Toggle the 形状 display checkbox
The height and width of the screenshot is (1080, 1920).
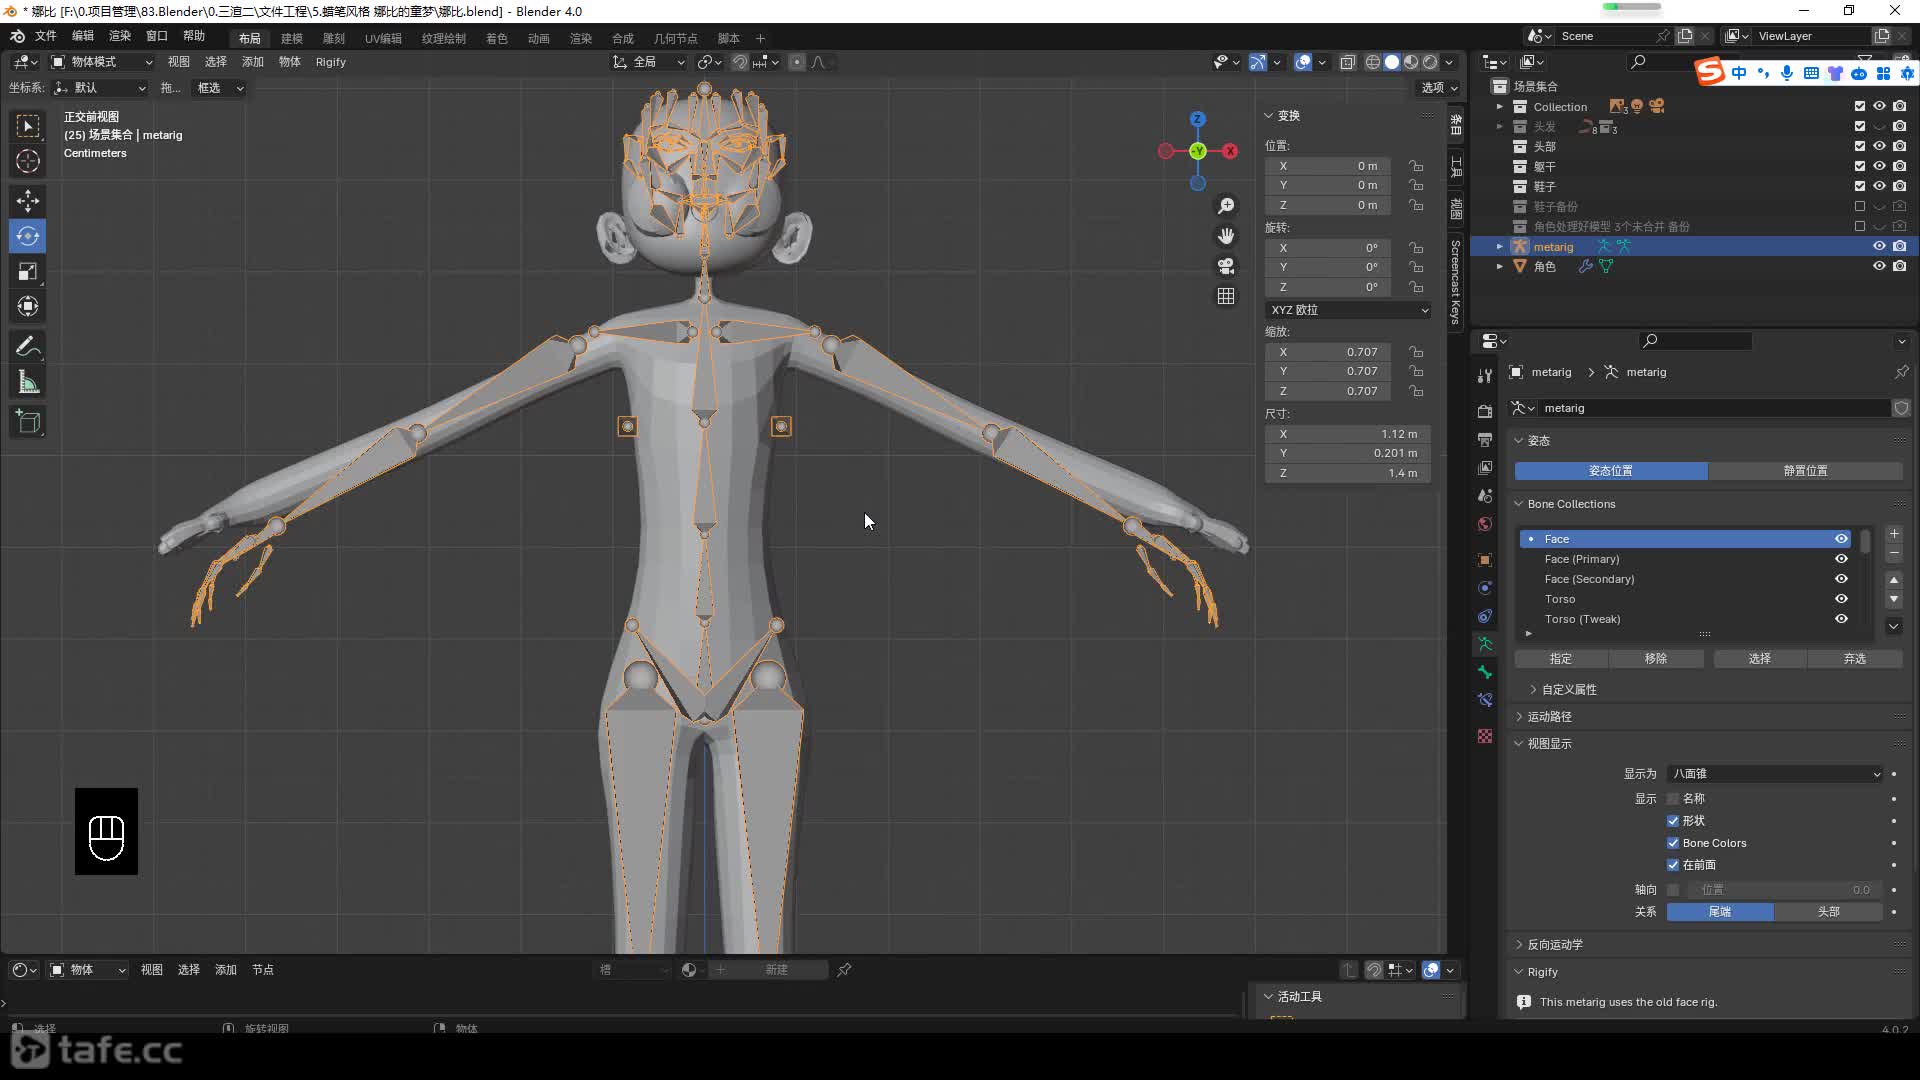1673,820
